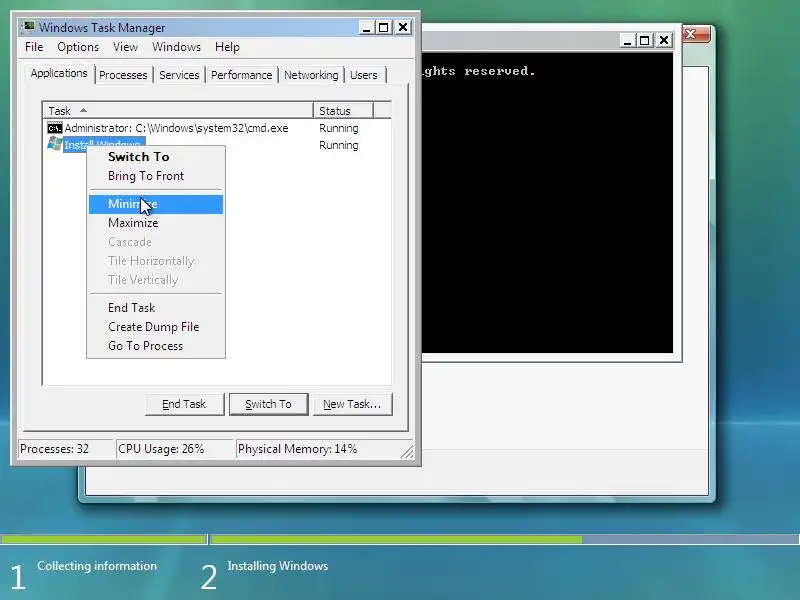Switch to the Processes tab
Viewport: 800px width, 600px height.
click(123, 75)
